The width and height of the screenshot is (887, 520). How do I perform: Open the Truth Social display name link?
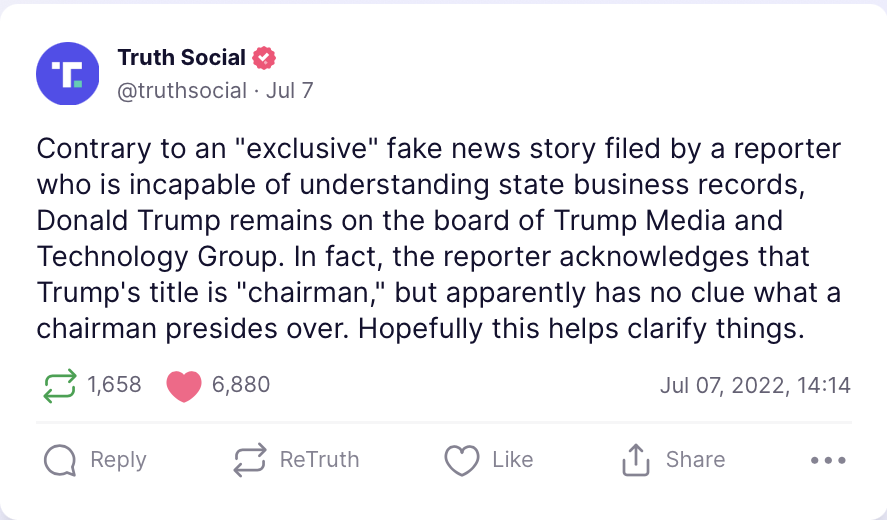[182, 58]
